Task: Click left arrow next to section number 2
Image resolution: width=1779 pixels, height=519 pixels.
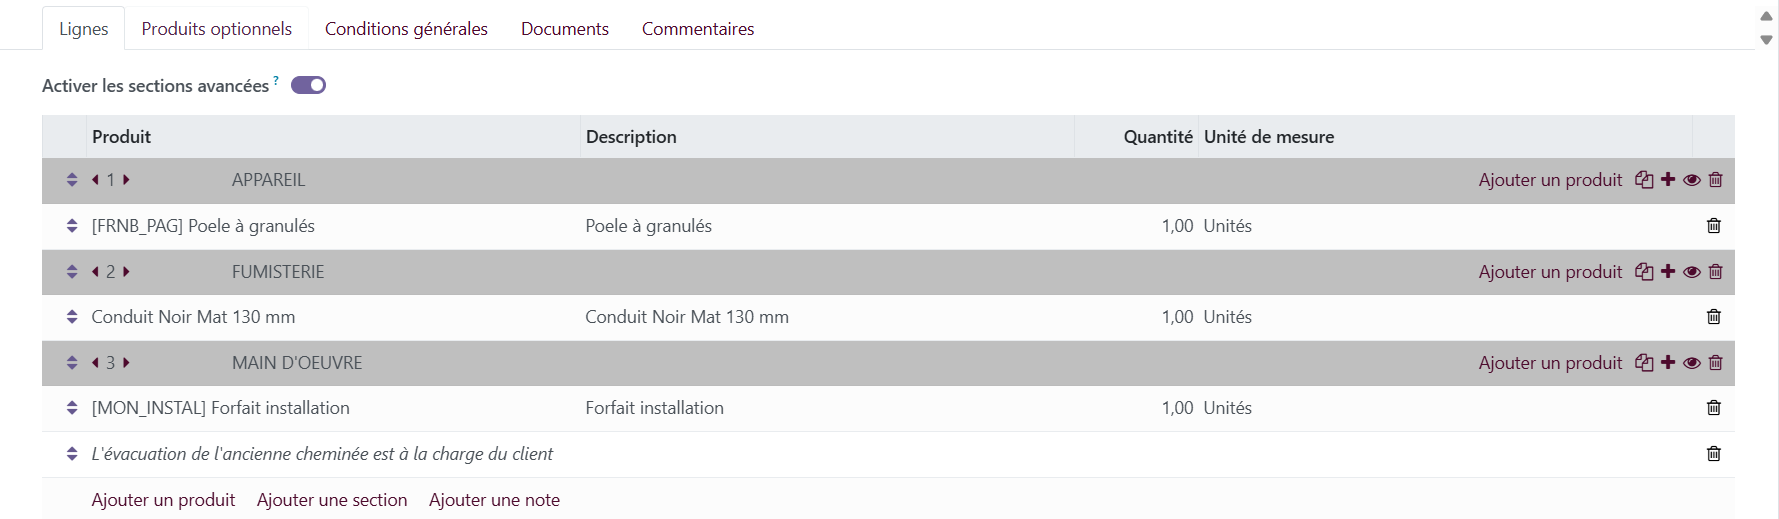Action: pos(95,272)
